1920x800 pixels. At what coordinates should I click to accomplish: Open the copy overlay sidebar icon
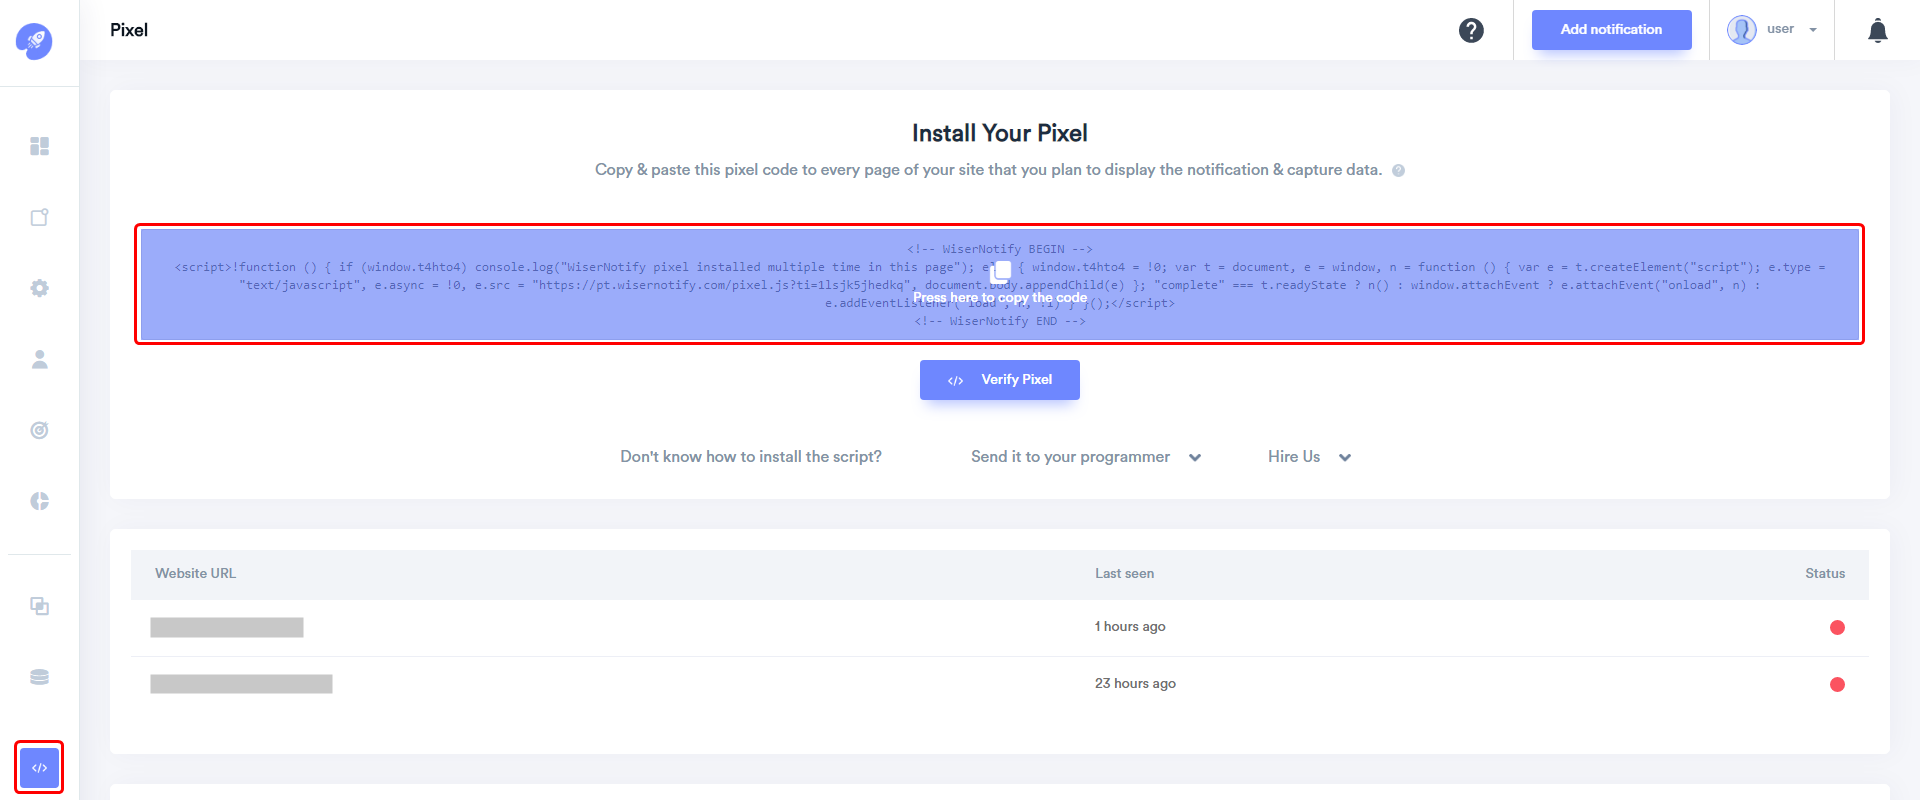(39, 606)
